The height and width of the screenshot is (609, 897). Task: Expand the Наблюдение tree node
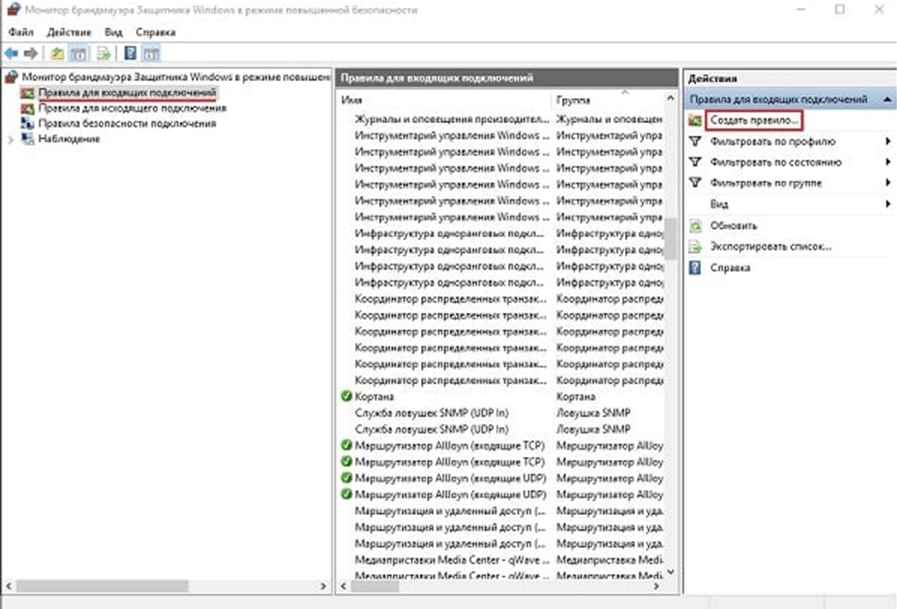pyautogui.click(x=11, y=139)
